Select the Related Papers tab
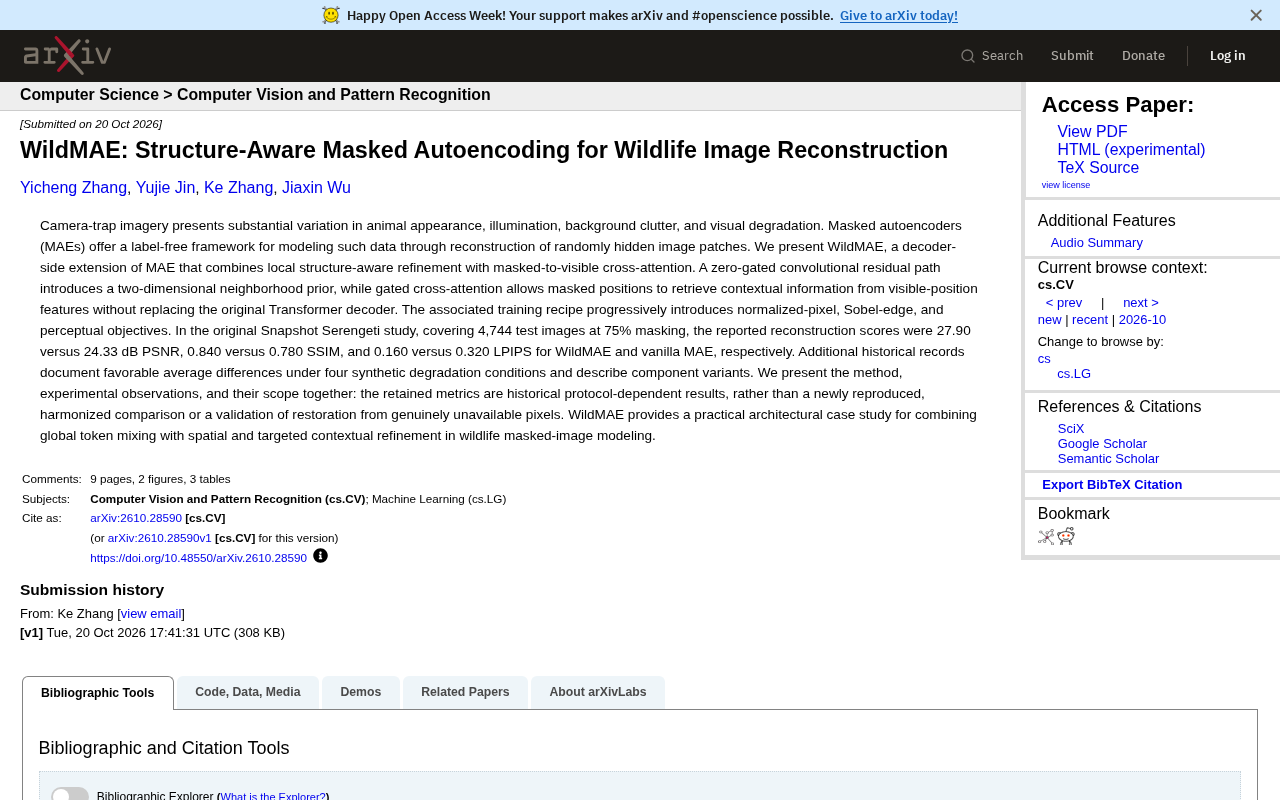The height and width of the screenshot is (800, 1280). pos(465,692)
